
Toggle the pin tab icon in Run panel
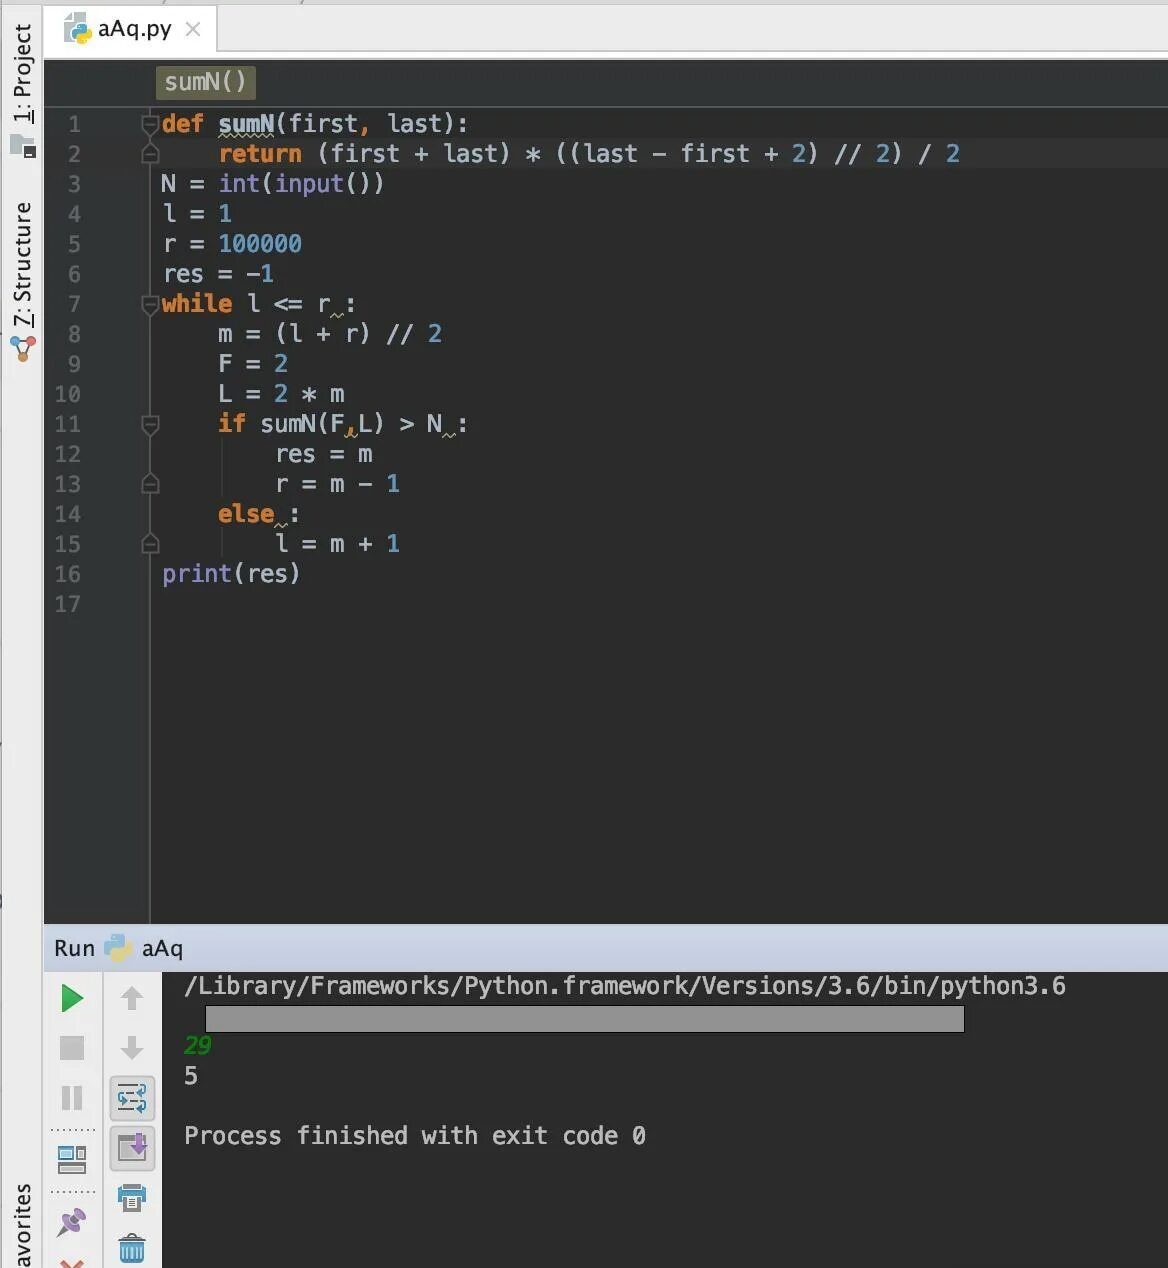(x=72, y=1221)
